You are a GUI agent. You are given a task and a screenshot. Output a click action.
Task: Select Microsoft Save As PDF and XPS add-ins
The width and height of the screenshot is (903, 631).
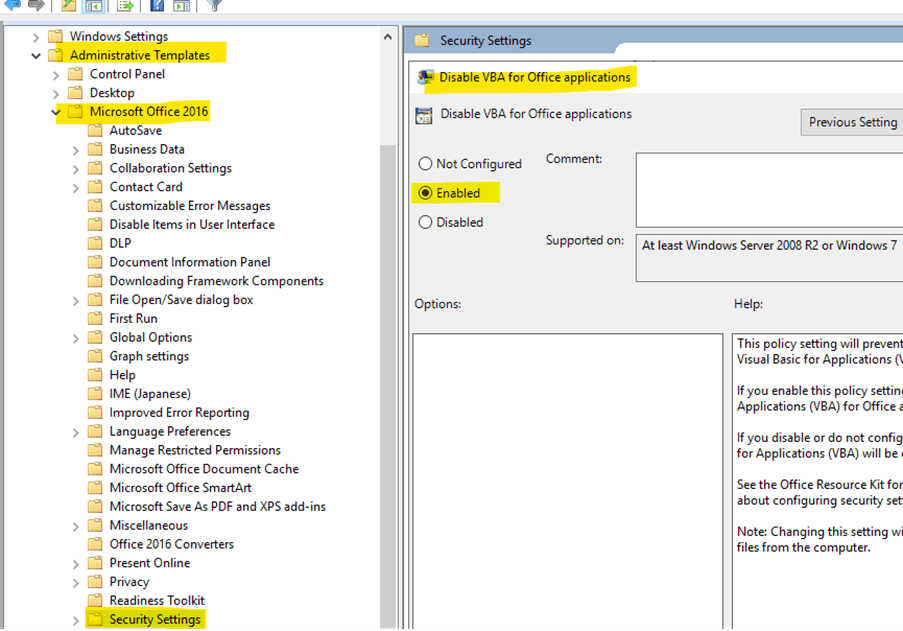218,507
